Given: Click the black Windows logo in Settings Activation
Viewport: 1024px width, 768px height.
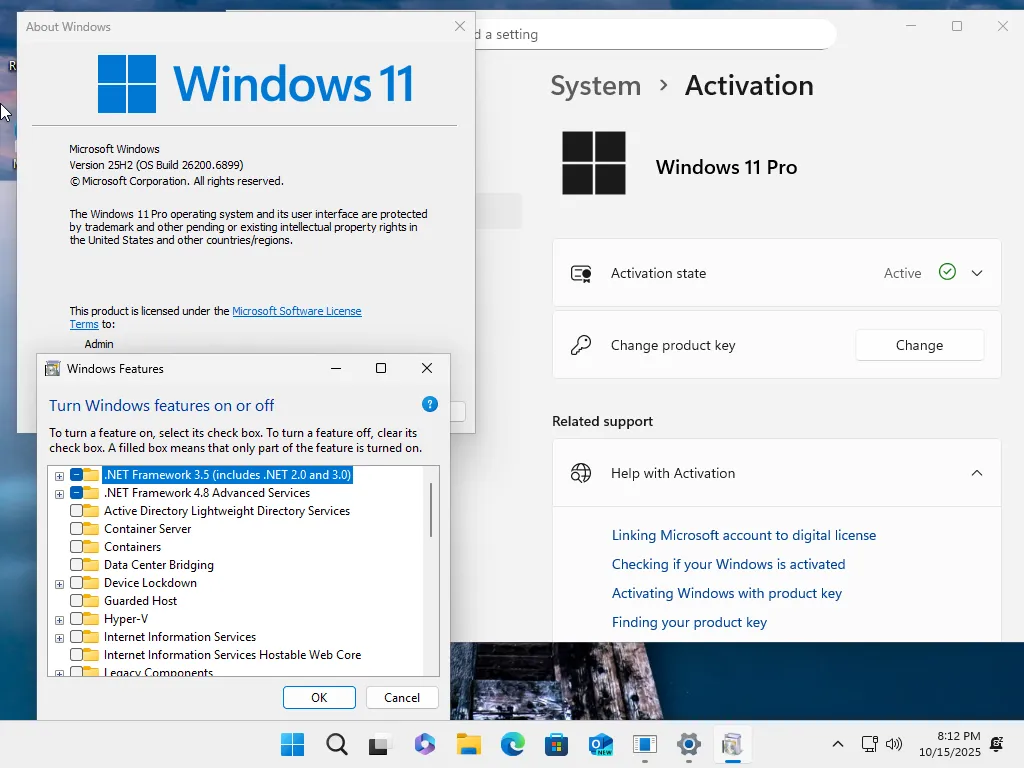Looking at the screenshot, I should pos(594,163).
